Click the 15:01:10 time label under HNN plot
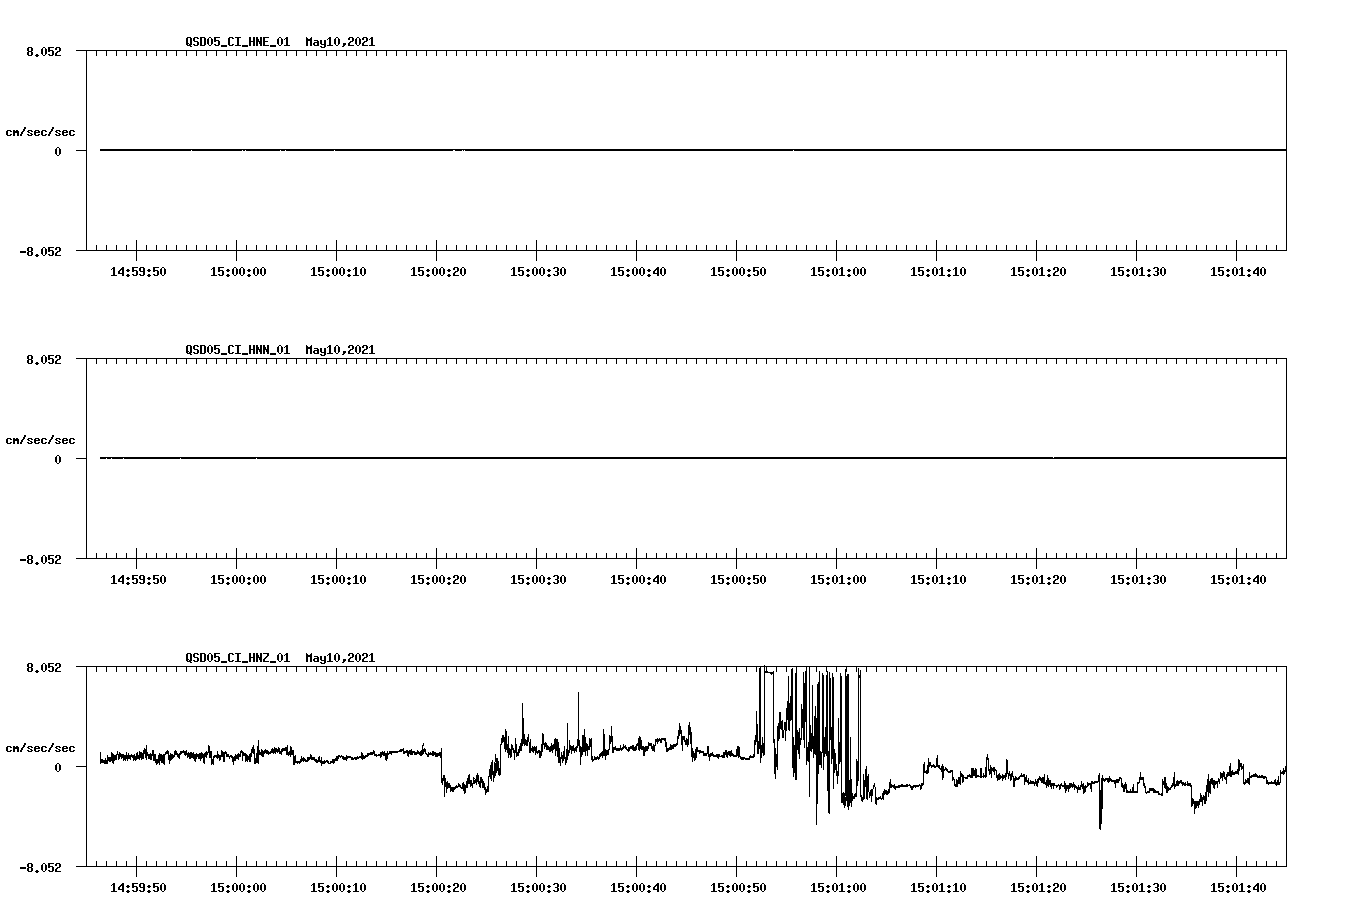 point(938,580)
